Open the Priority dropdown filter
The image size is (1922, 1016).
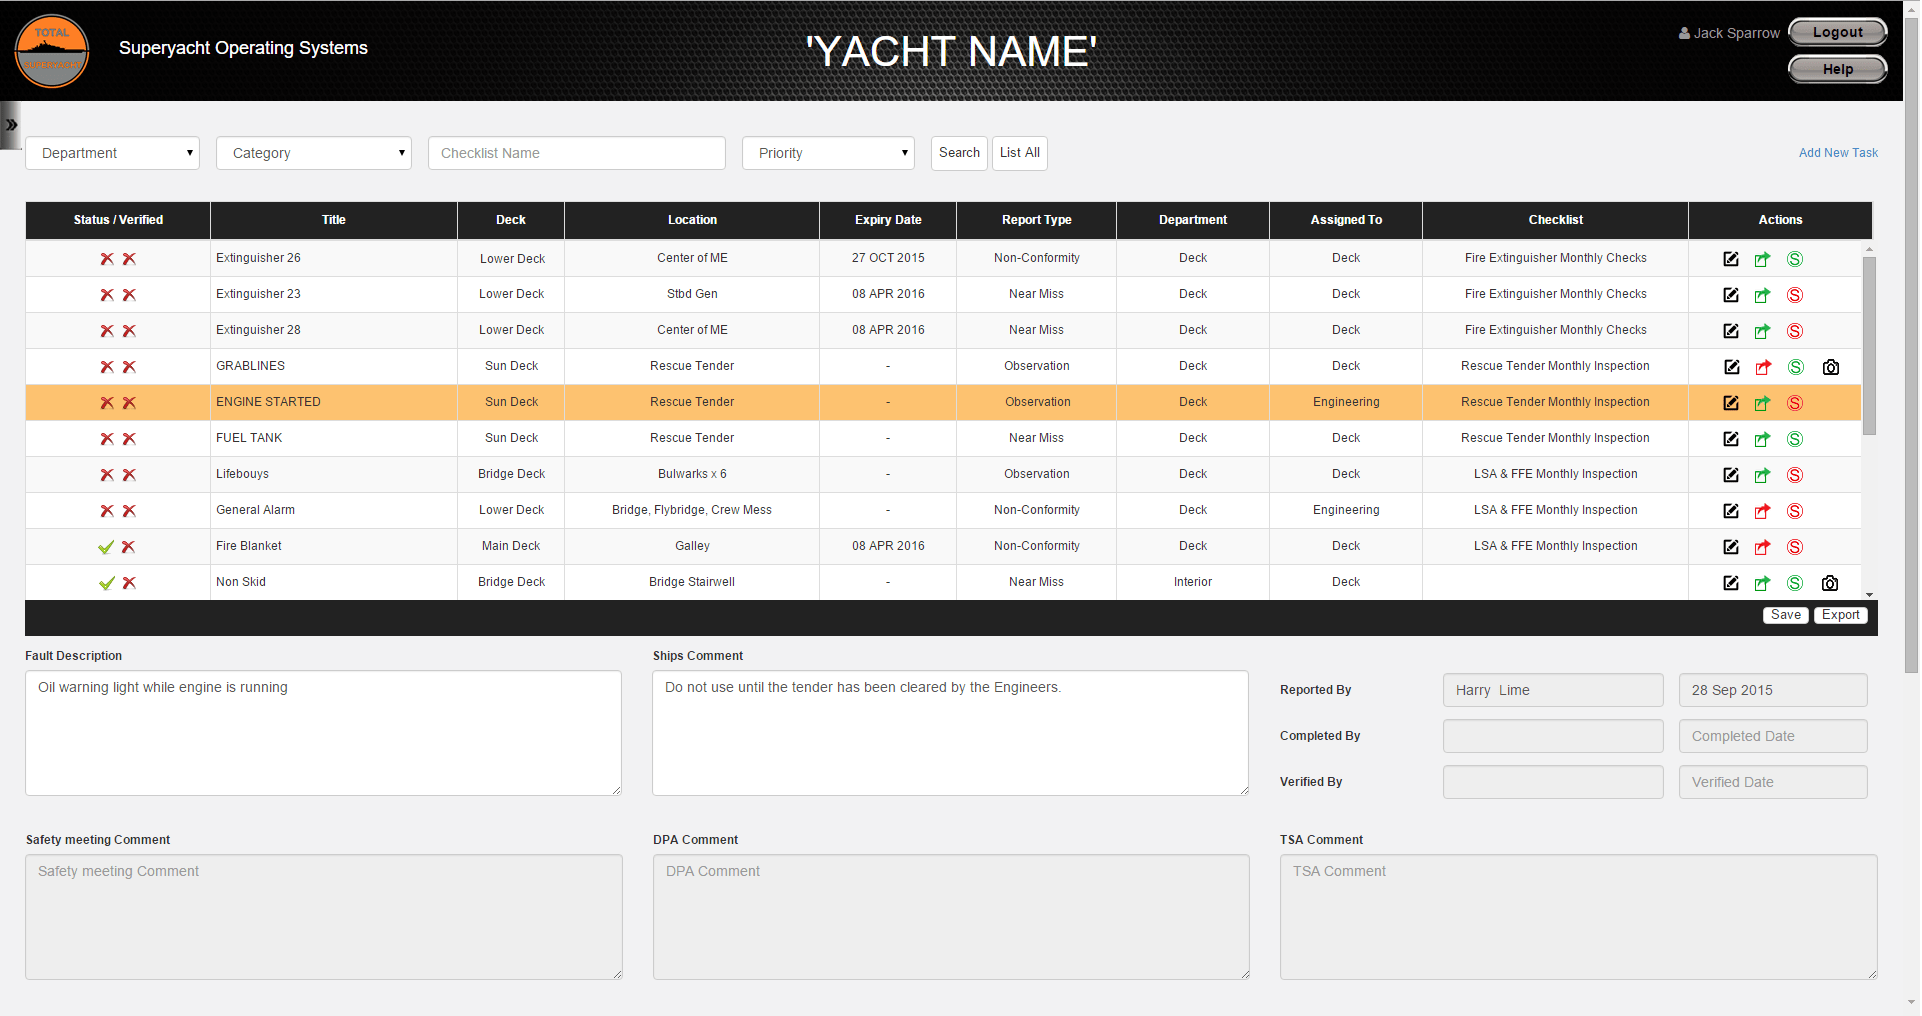pyautogui.click(x=829, y=153)
